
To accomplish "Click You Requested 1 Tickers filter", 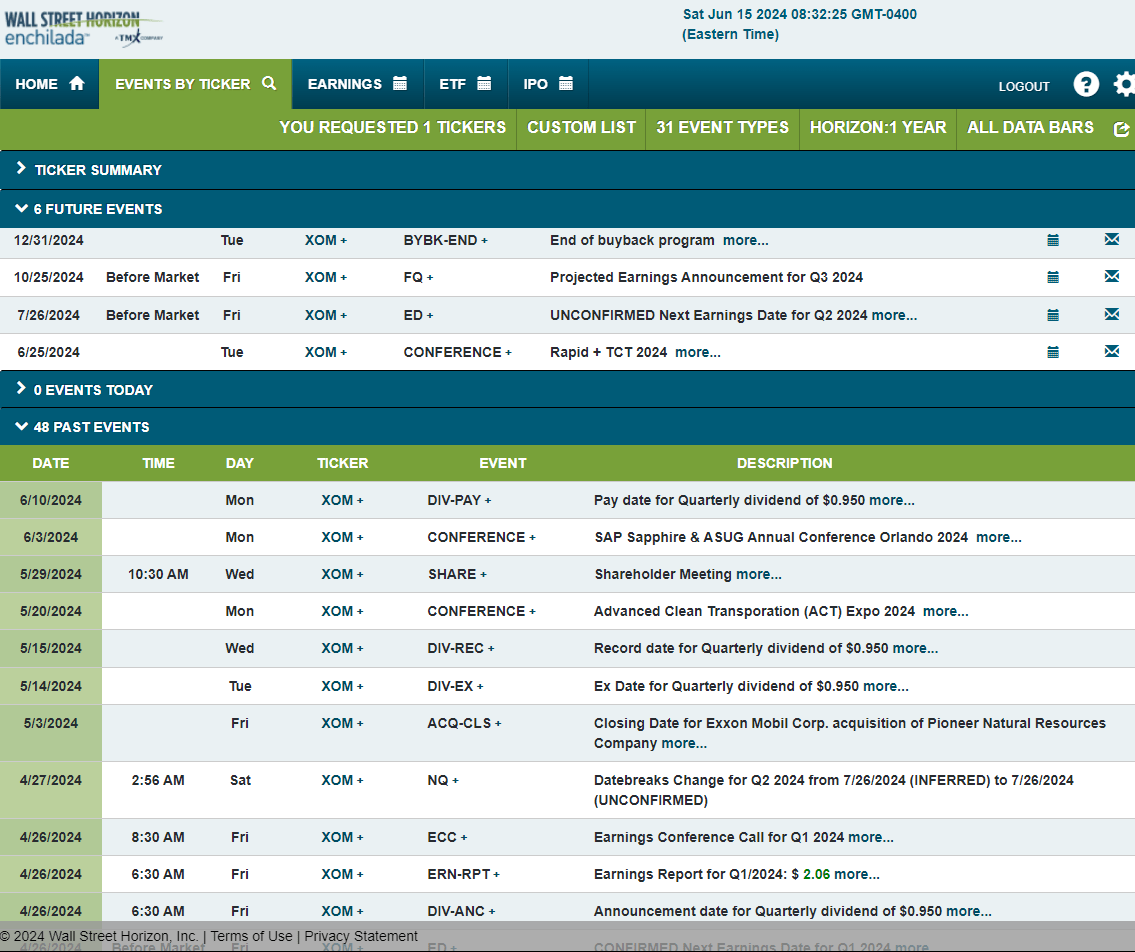I will click(x=392, y=127).
